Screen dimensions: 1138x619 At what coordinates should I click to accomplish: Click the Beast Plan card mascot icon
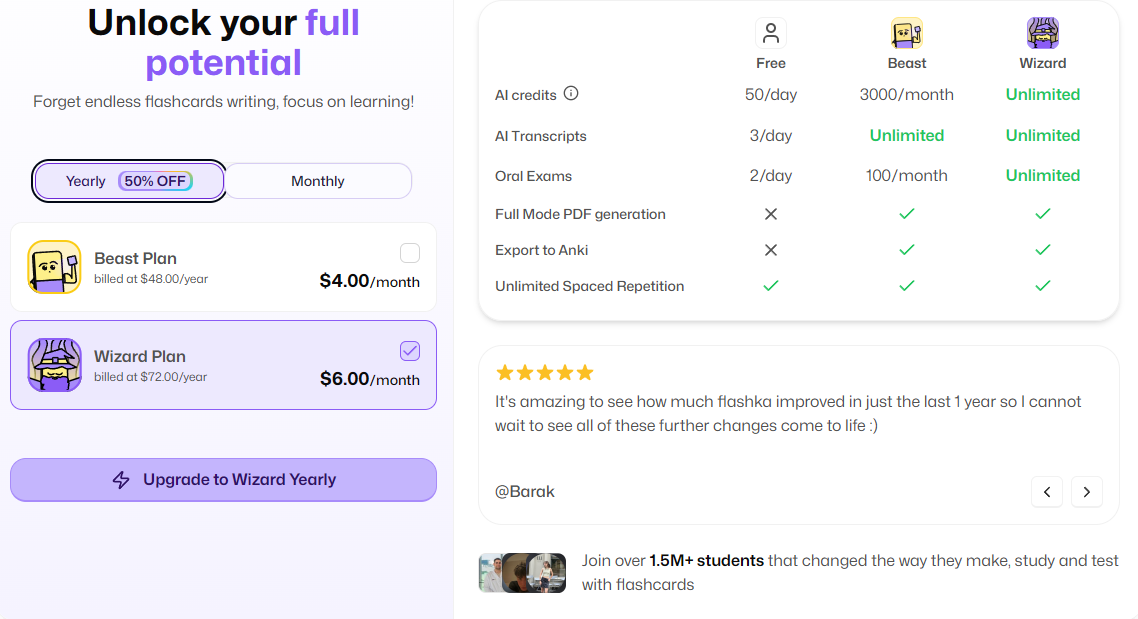click(54, 267)
